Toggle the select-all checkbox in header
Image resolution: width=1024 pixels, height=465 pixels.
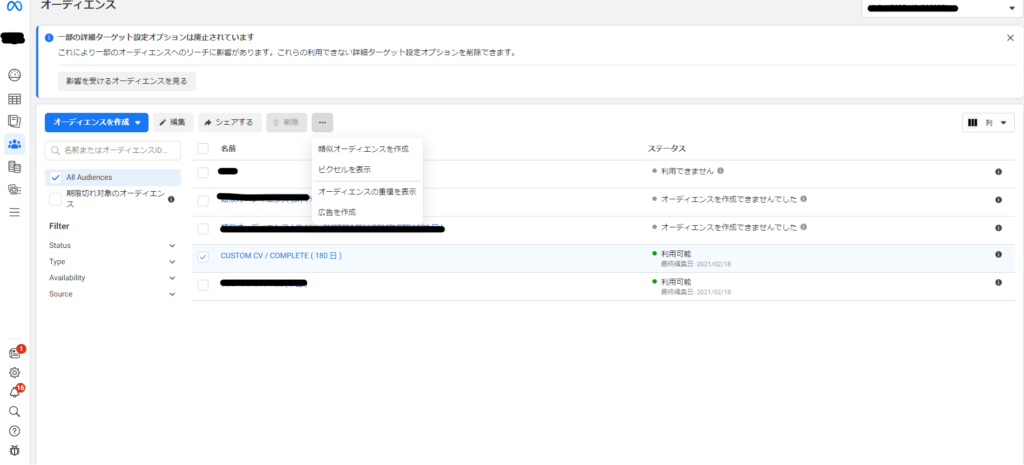tap(203, 148)
